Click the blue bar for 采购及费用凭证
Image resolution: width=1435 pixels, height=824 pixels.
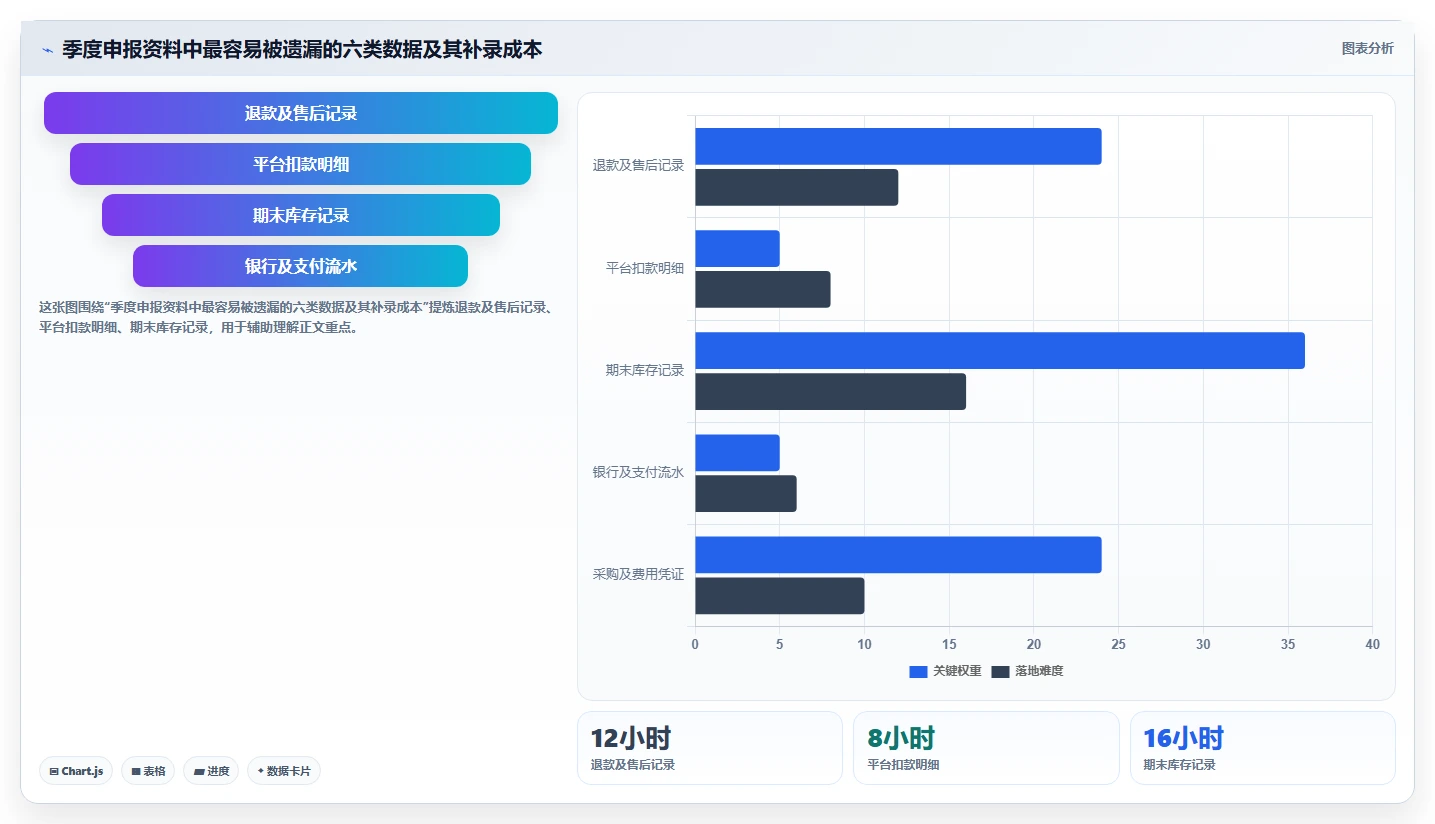tap(898, 555)
